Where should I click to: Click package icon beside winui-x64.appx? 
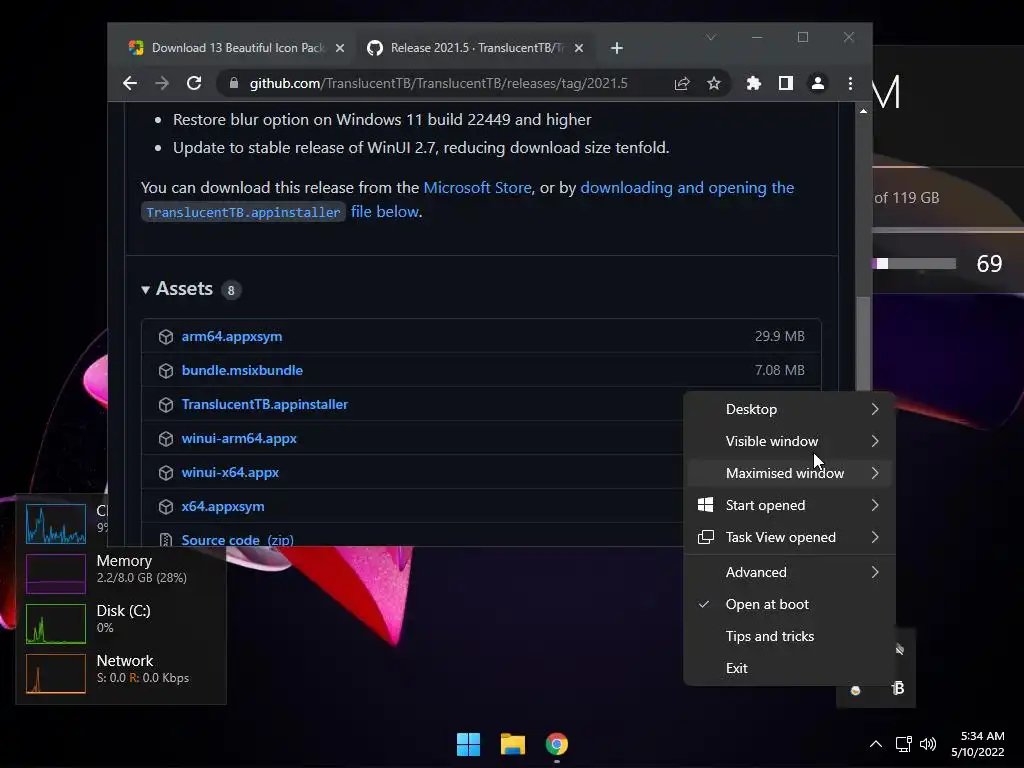[x=166, y=472]
